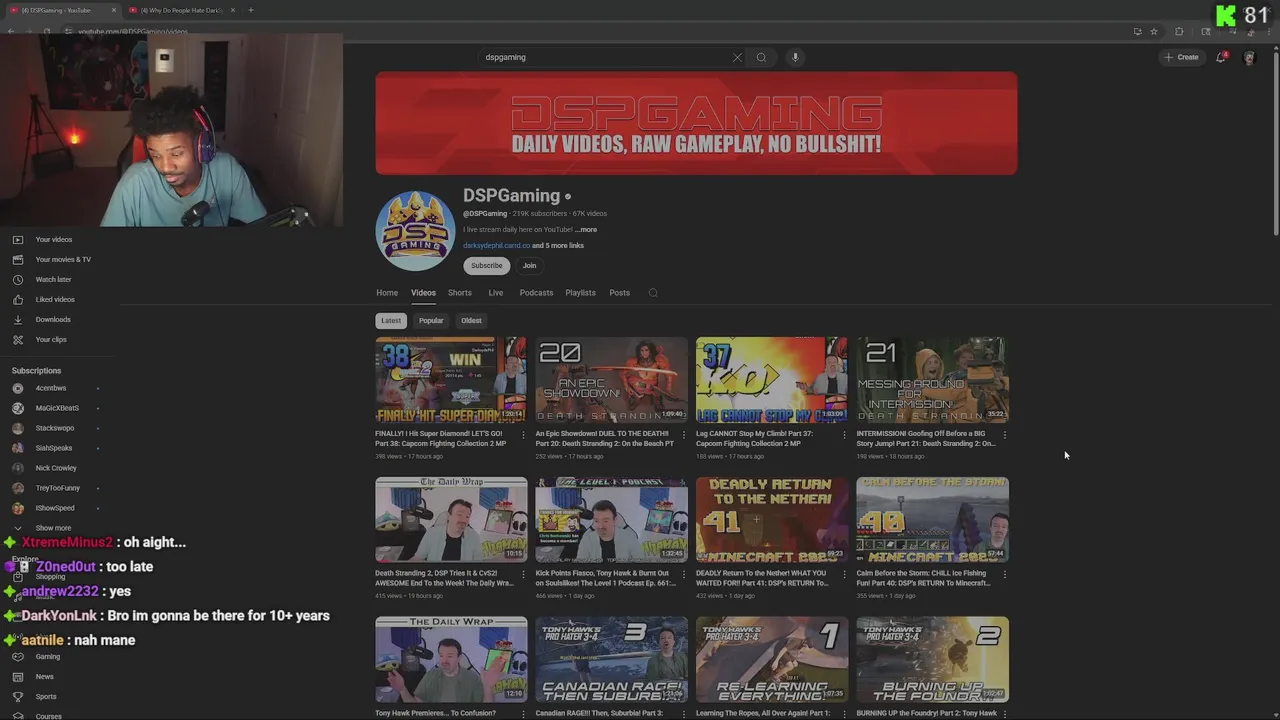Expand channel description with ...more
This screenshot has height=720, width=1280.
[586, 229]
